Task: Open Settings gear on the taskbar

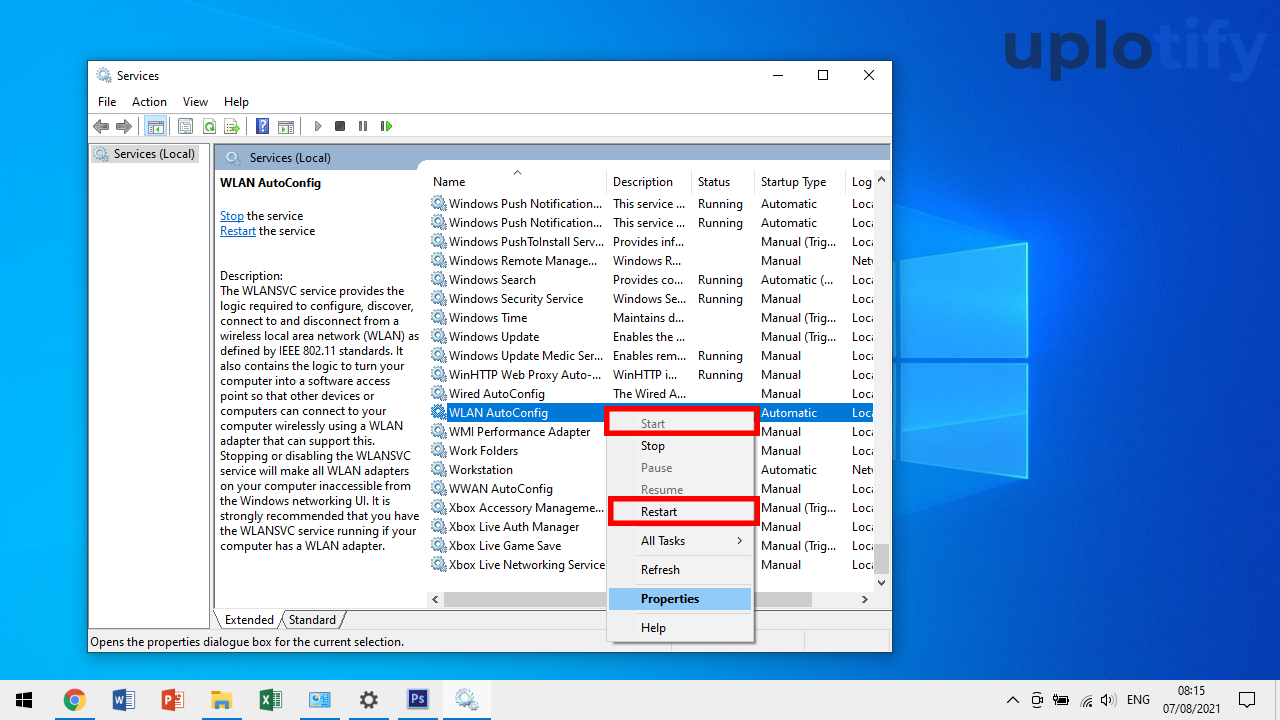Action: point(368,700)
